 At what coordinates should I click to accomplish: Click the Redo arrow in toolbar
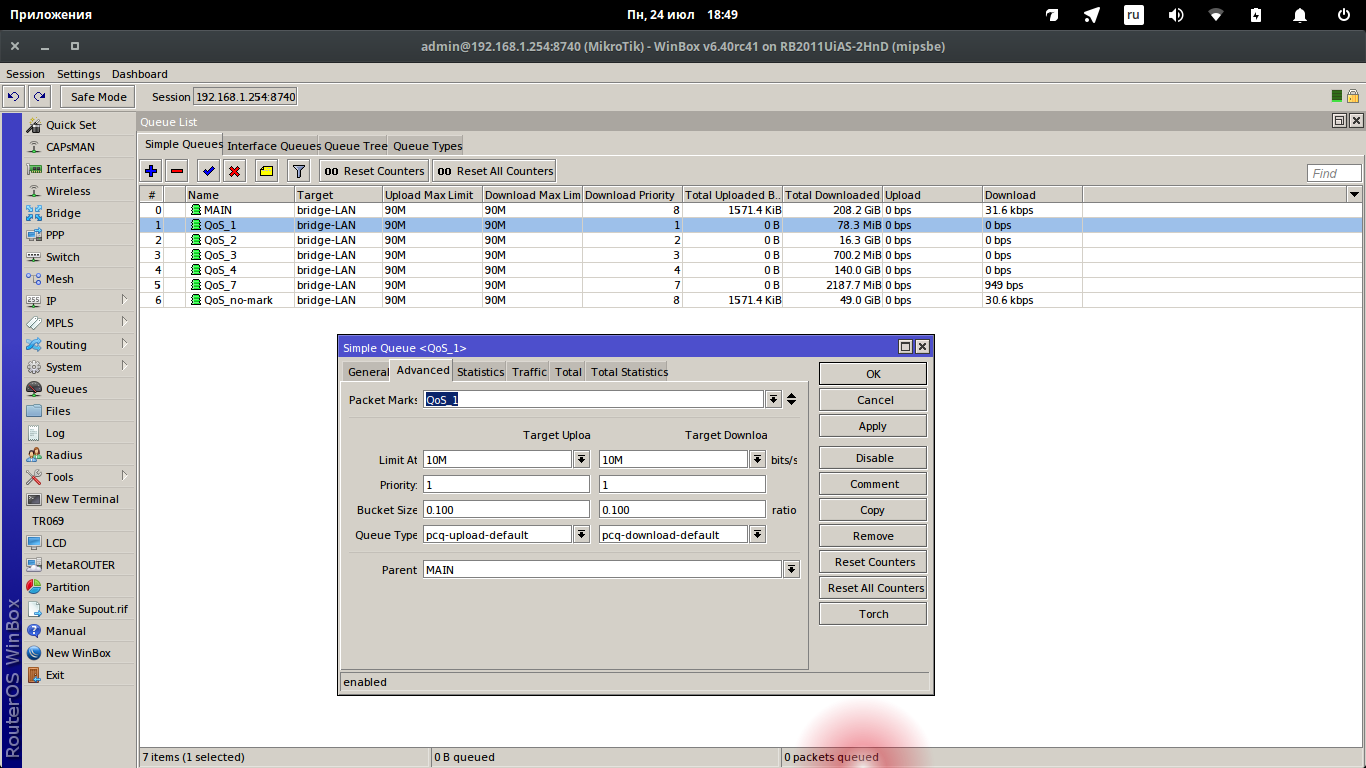pyautogui.click(x=39, y=97)
